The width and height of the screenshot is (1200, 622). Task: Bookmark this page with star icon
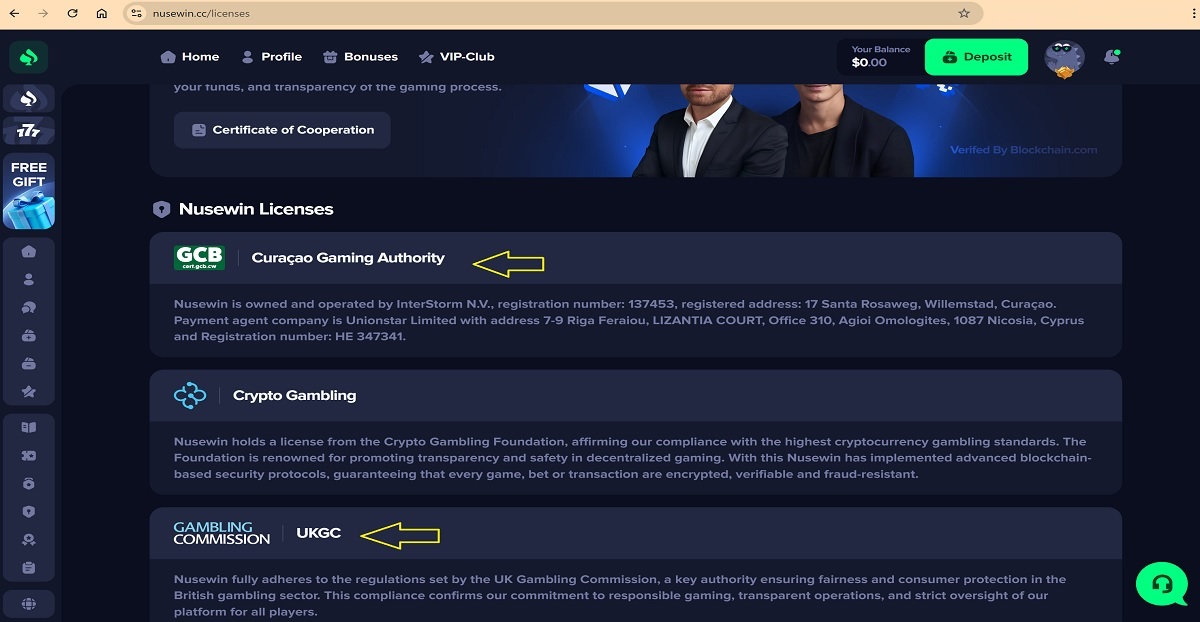pos(964,14)
